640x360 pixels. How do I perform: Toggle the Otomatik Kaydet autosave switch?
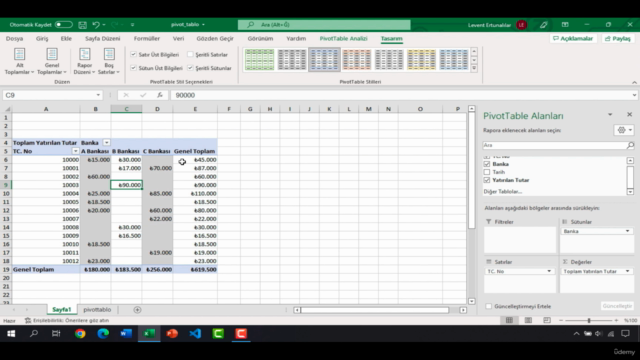pyautogui.click(x=63, y=25)
